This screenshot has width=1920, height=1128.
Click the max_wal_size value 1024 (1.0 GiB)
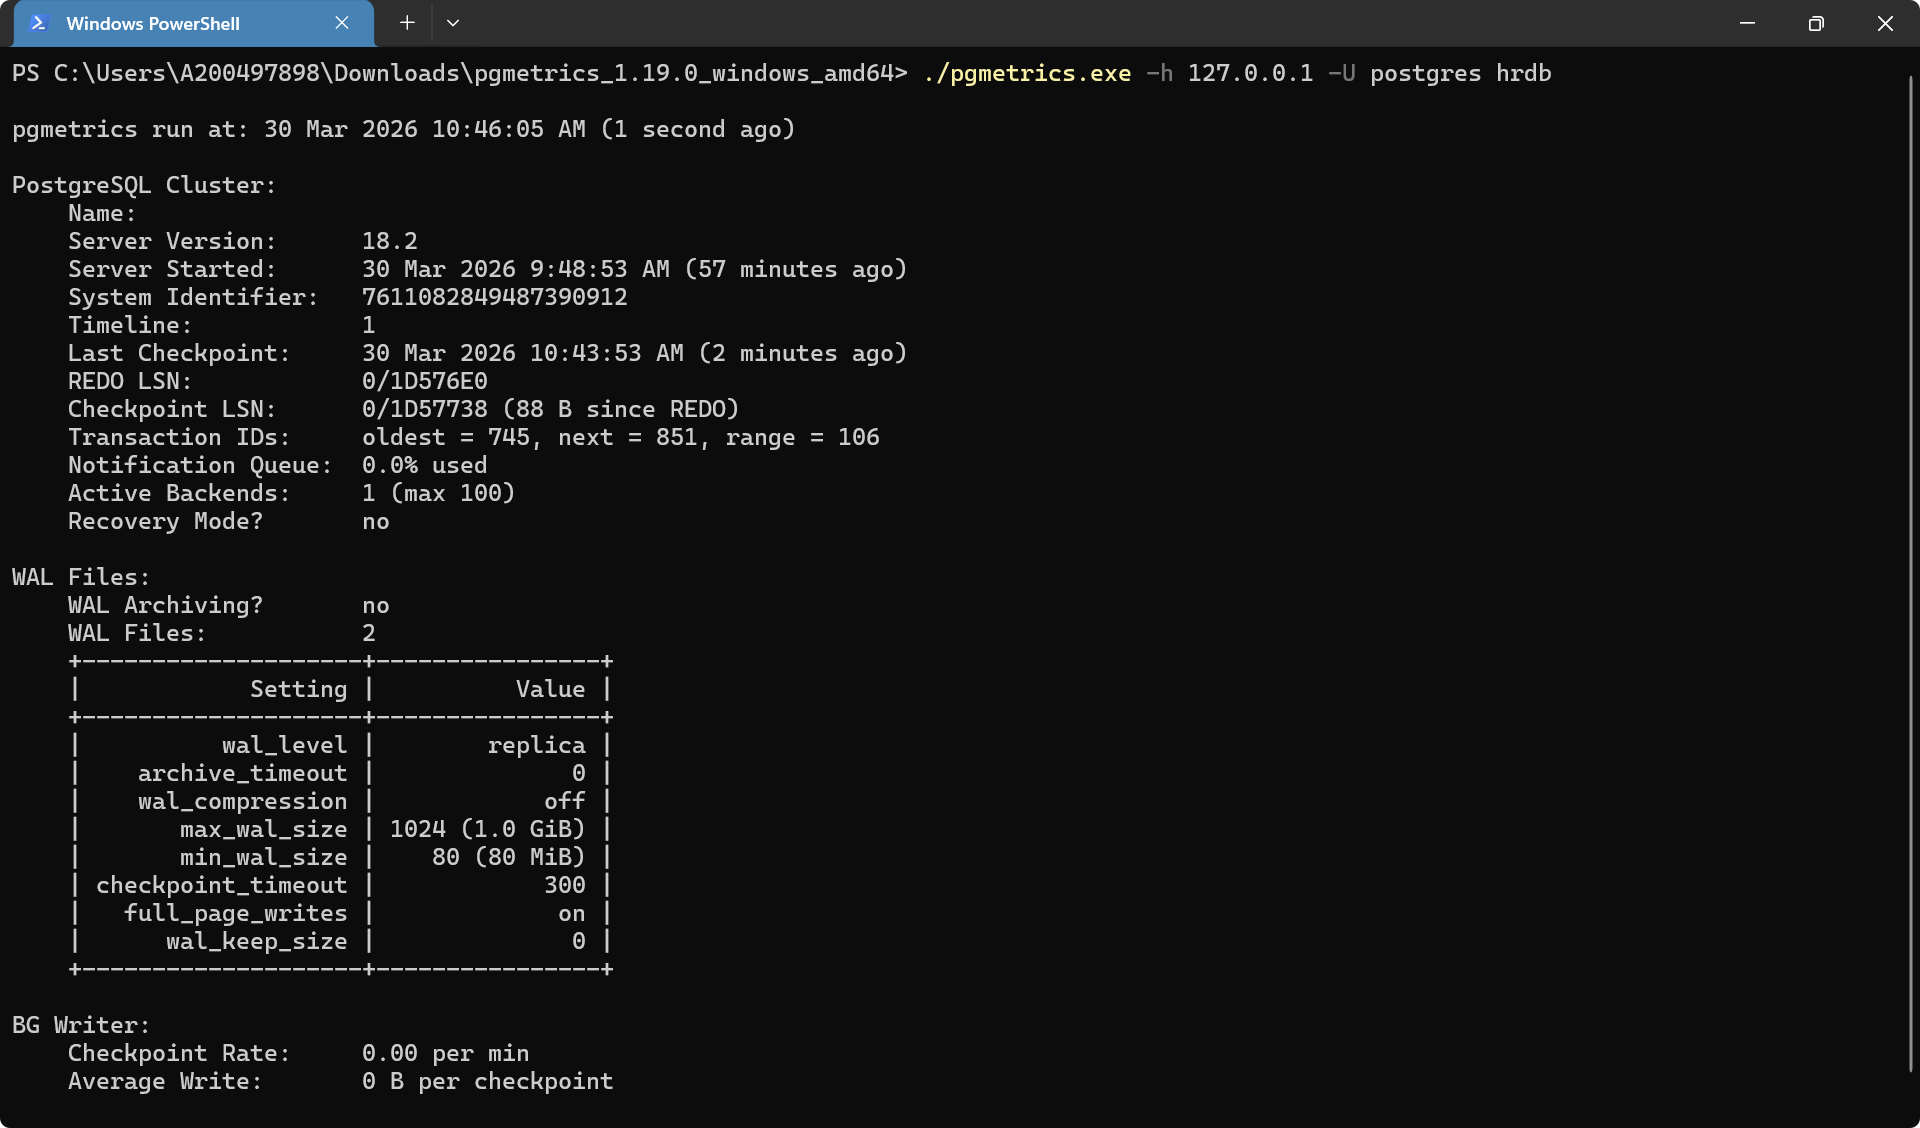[x=487, y=829]
